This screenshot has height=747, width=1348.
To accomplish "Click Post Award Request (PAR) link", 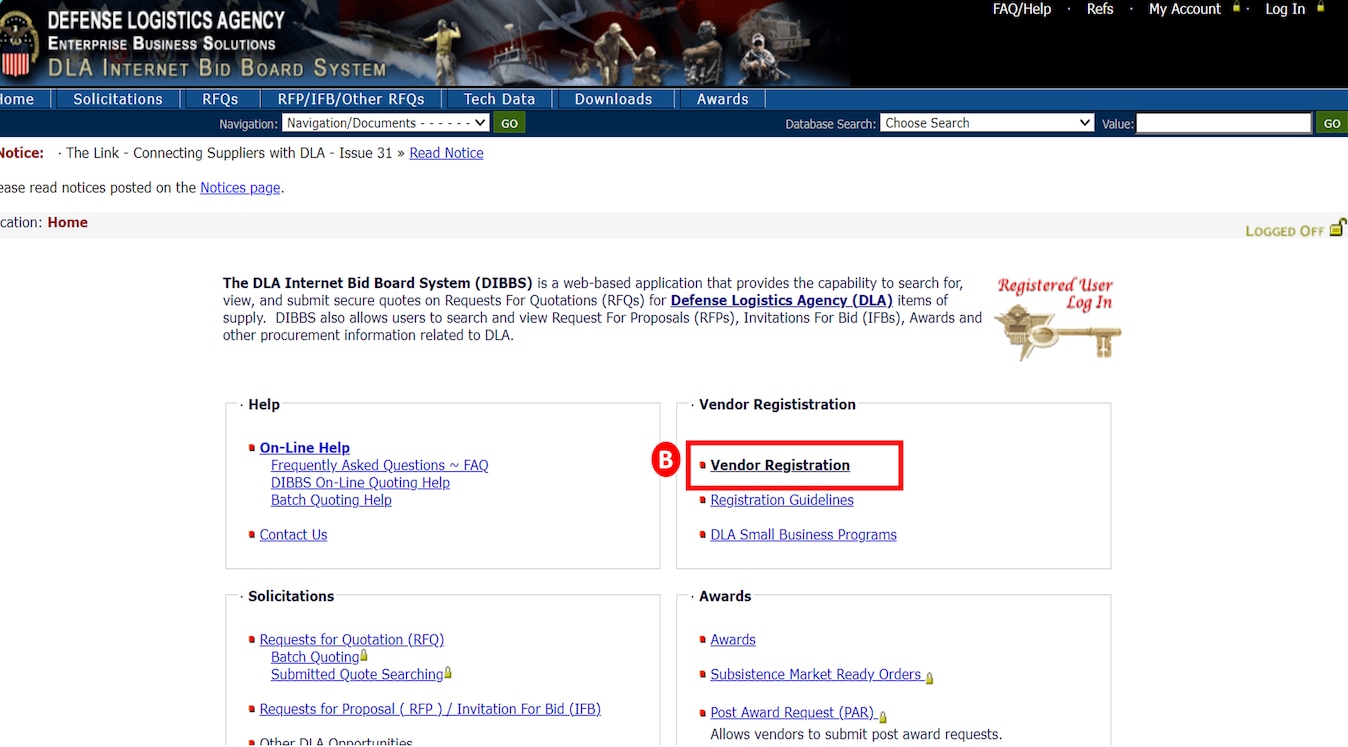I will point(793,713).
